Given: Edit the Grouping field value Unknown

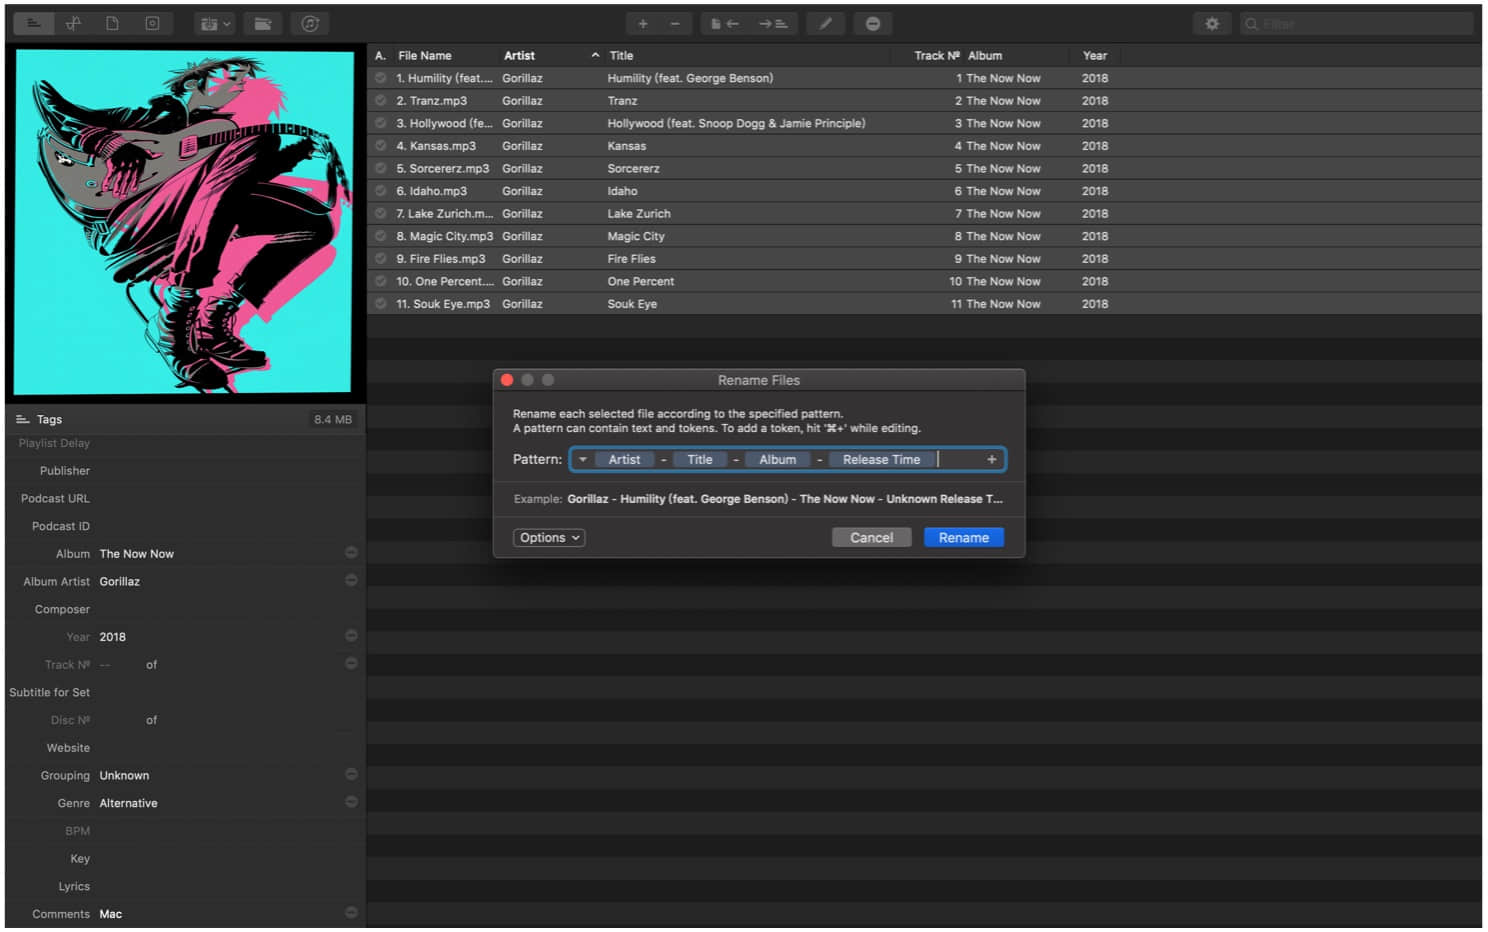Looking at the screenshot, I should [125, 776].
